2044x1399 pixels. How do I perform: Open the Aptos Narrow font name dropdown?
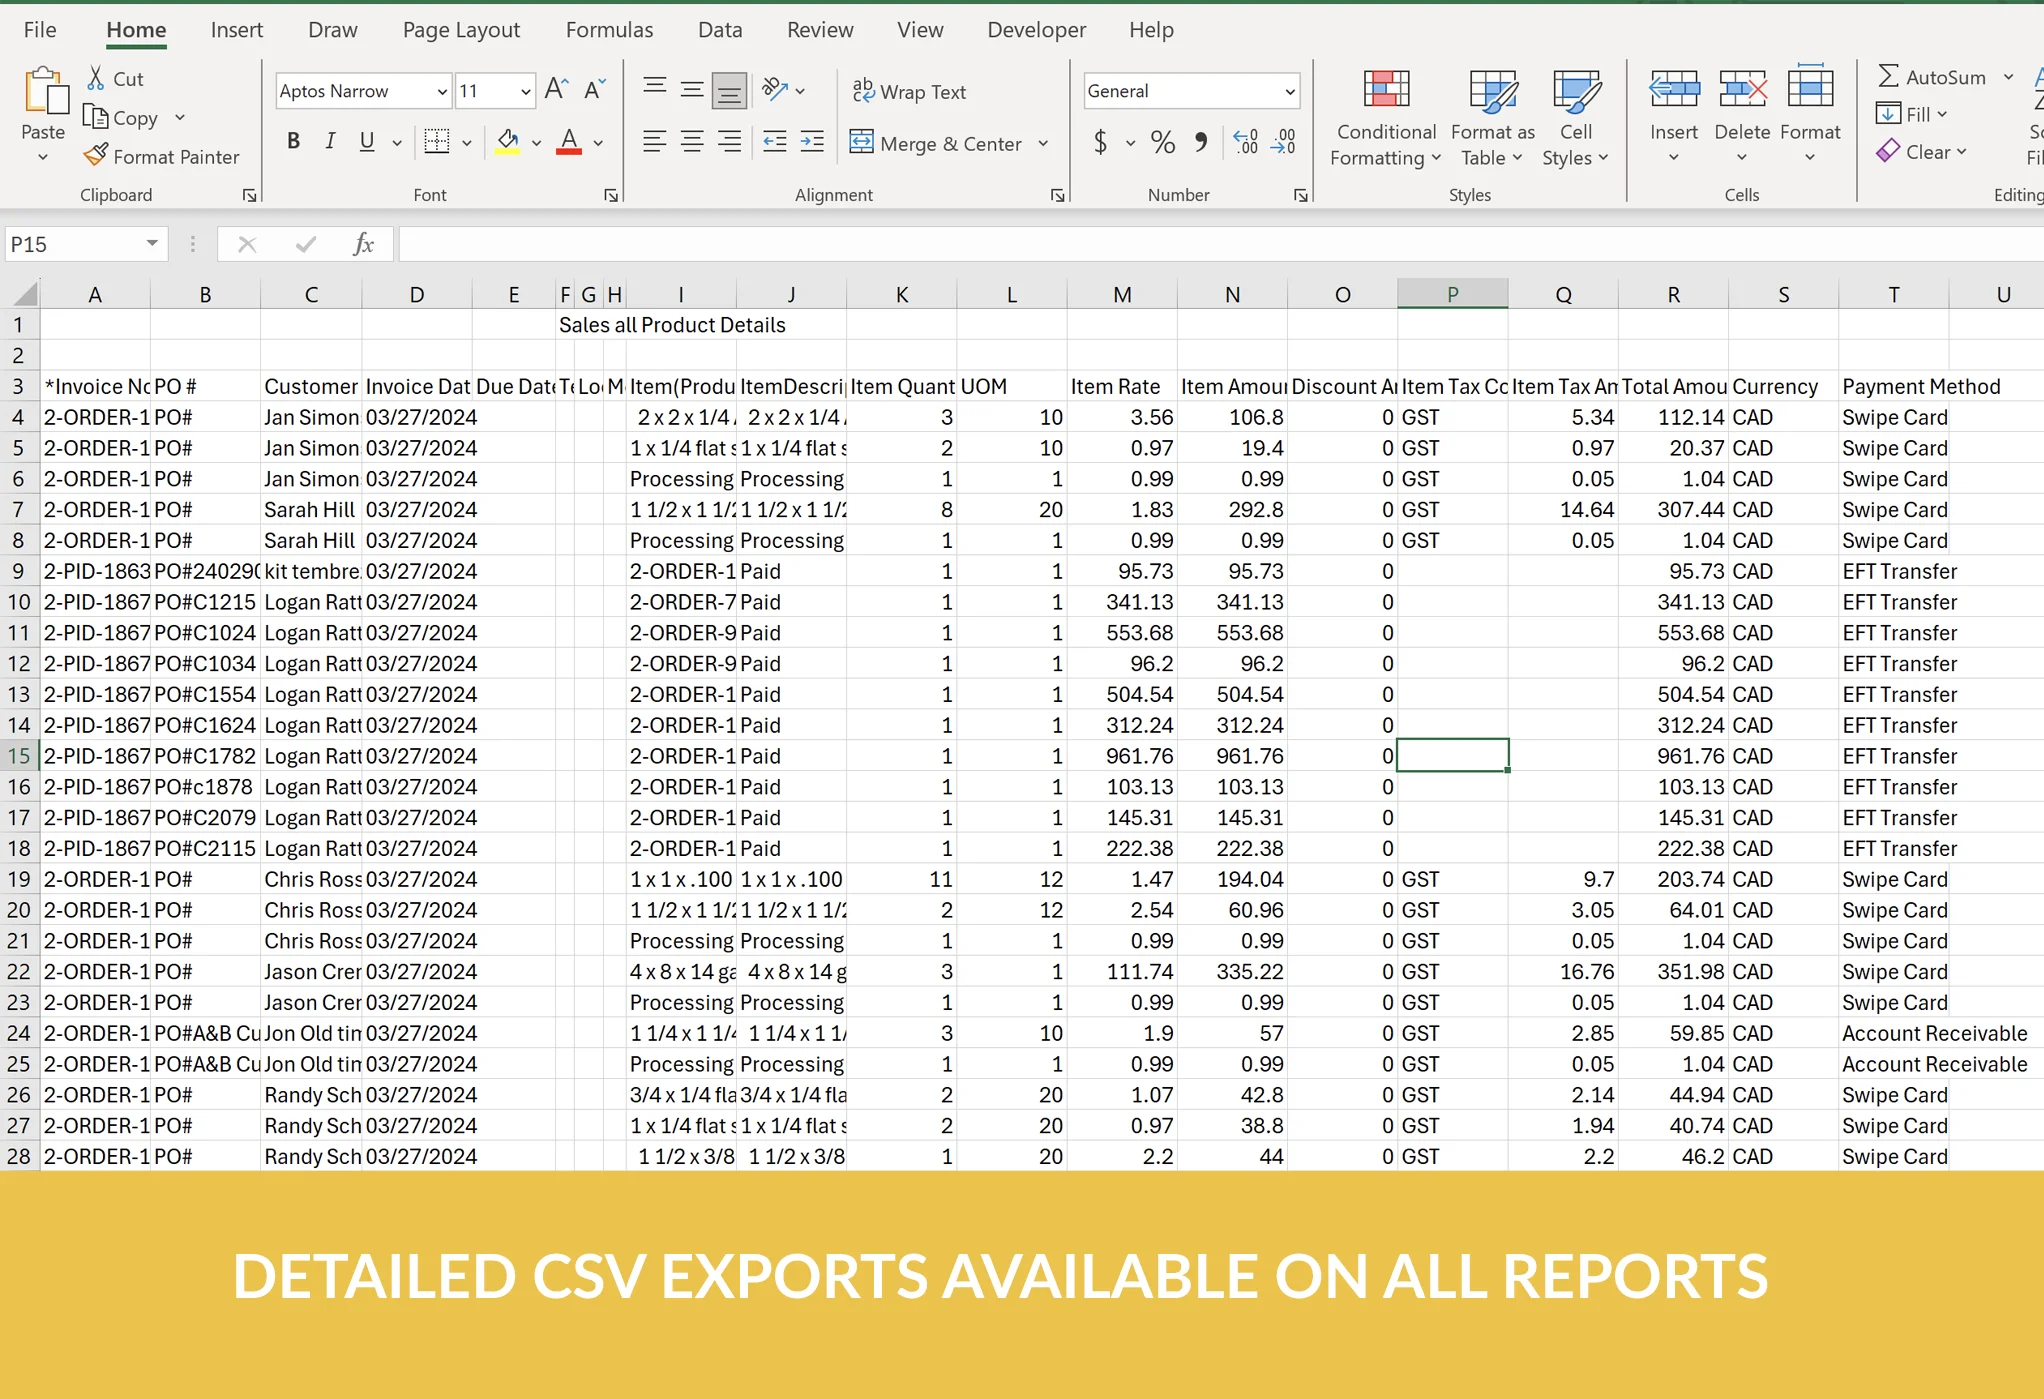441,91
